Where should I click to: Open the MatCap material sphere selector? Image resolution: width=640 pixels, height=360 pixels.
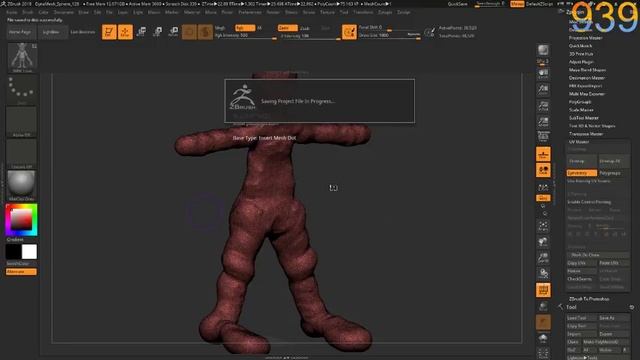[x=22, y=186]
